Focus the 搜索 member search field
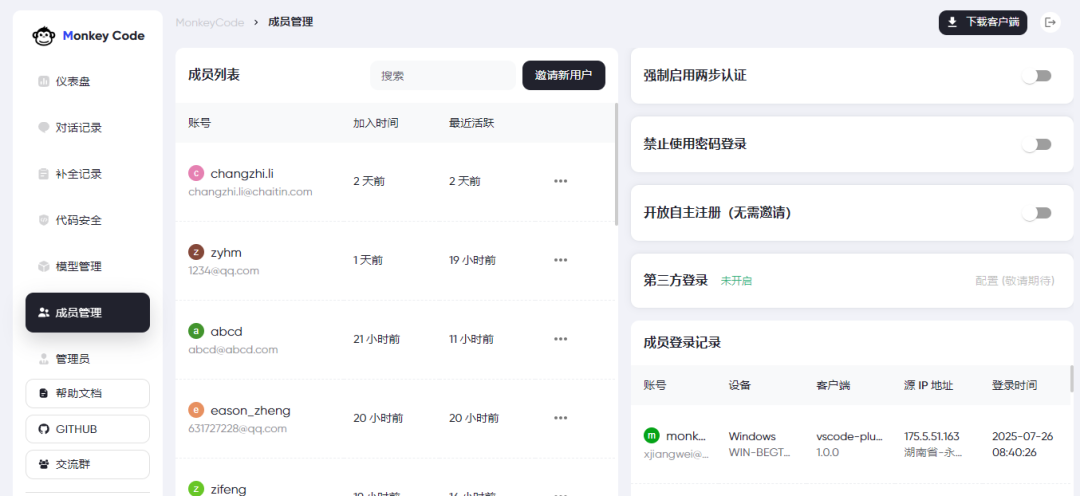Image resolution: width=1080 pixels, height=496 pixels. pos(443,76)
